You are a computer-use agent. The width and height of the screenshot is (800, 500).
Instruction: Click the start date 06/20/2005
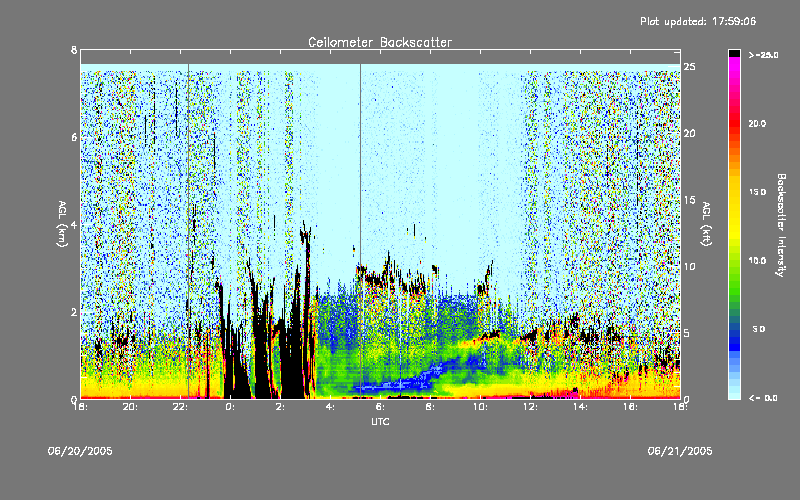(80, 451)
